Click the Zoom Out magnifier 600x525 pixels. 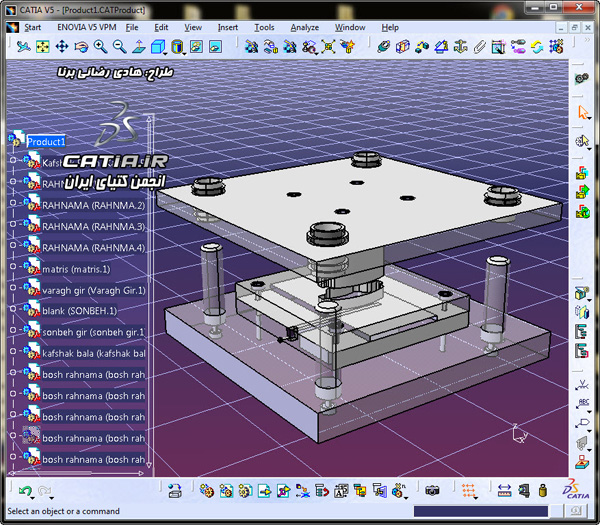point(119,47)
